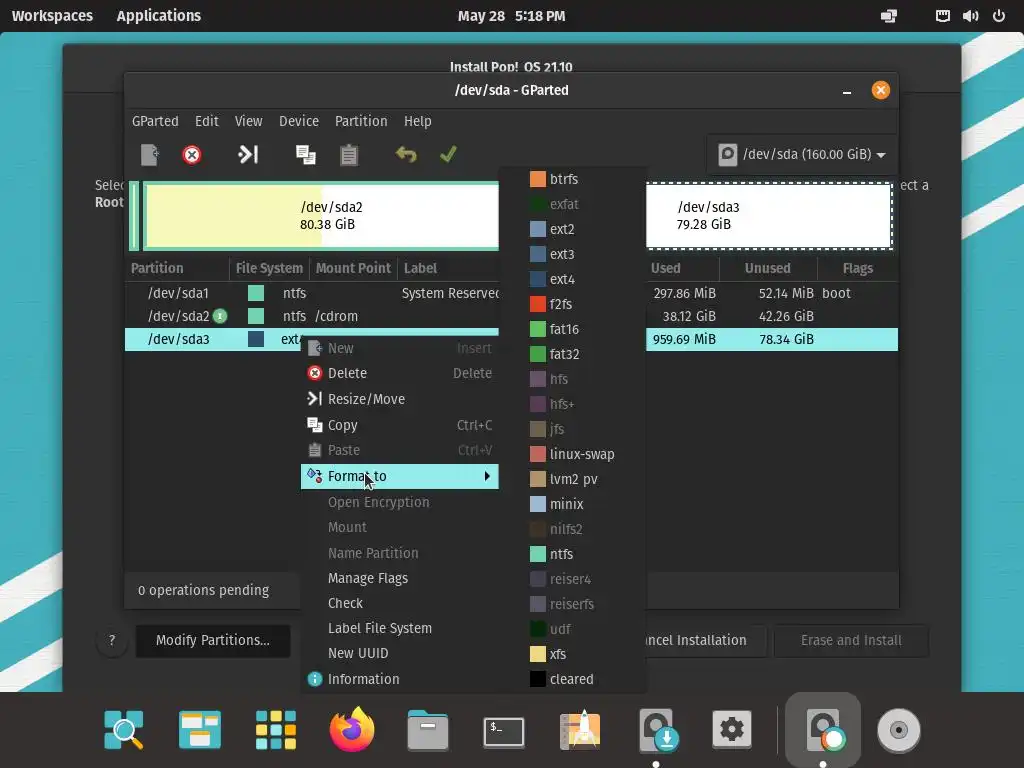Screen dimensions: 1024x768
Task: Choose fat16 file system format
Action: point(573,329)
